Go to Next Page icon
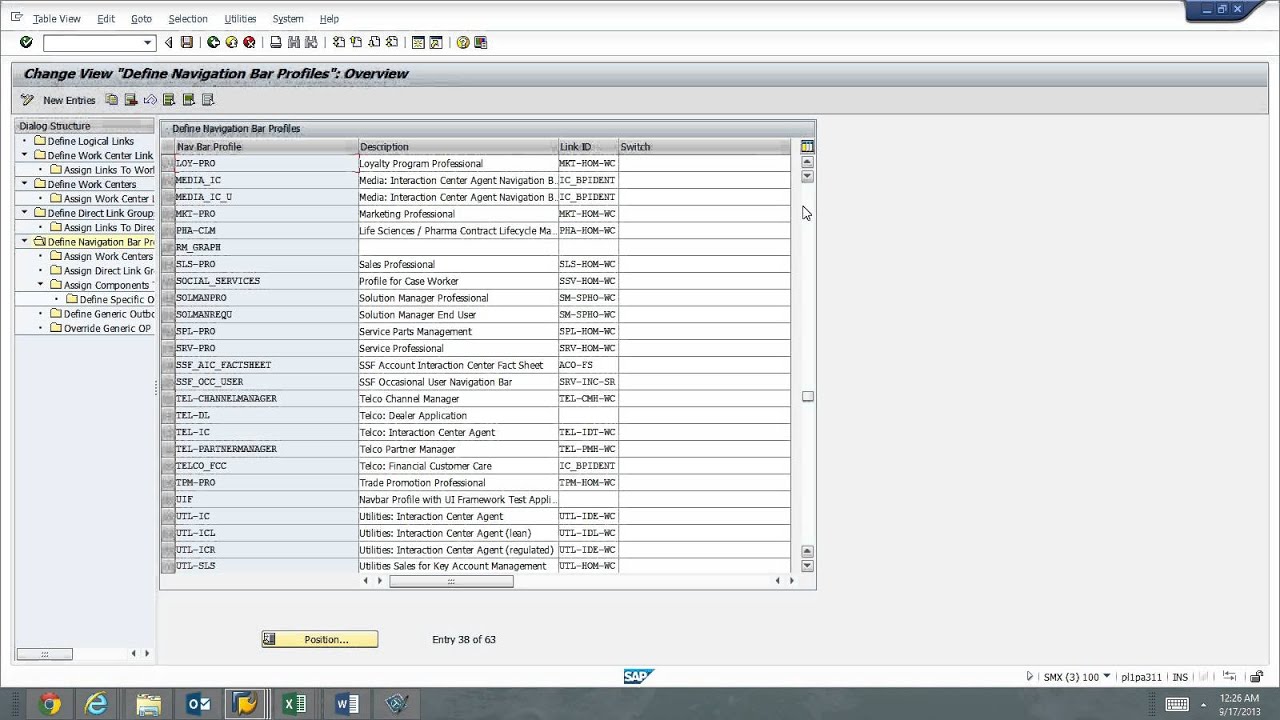The height and width of the screenshot is (720, 1280). [374, 42]
